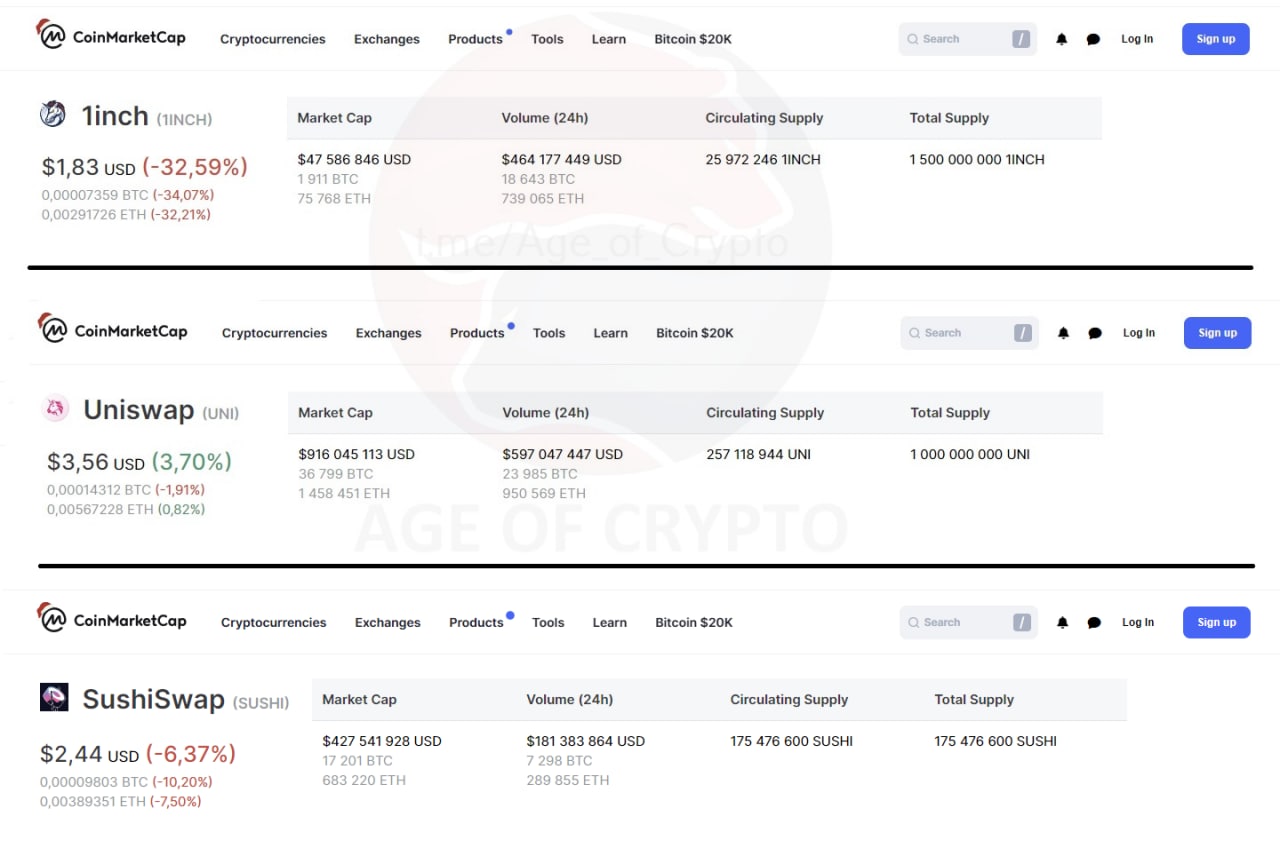Viewport: 1280px width, 856px height.
Task: Click total supply 1 500 000 000 1INCH
Action: 977,159
